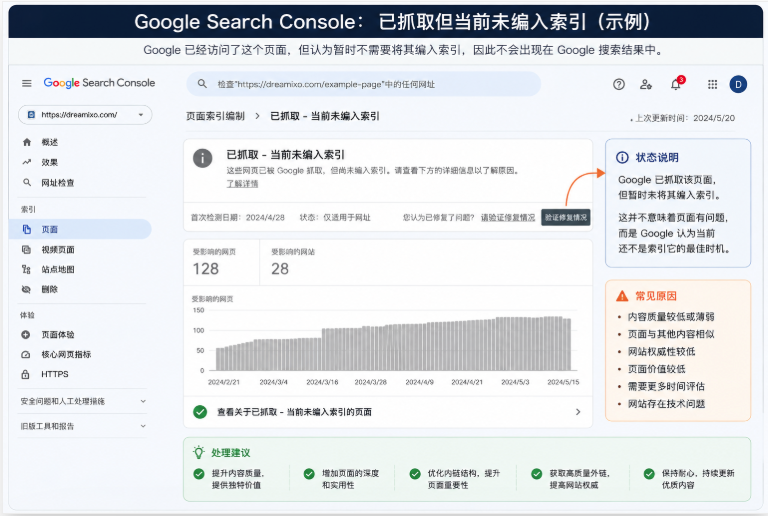768x516 pixels.
Task: Click 网站存在技术问题 reason
Action: point(667,404)
